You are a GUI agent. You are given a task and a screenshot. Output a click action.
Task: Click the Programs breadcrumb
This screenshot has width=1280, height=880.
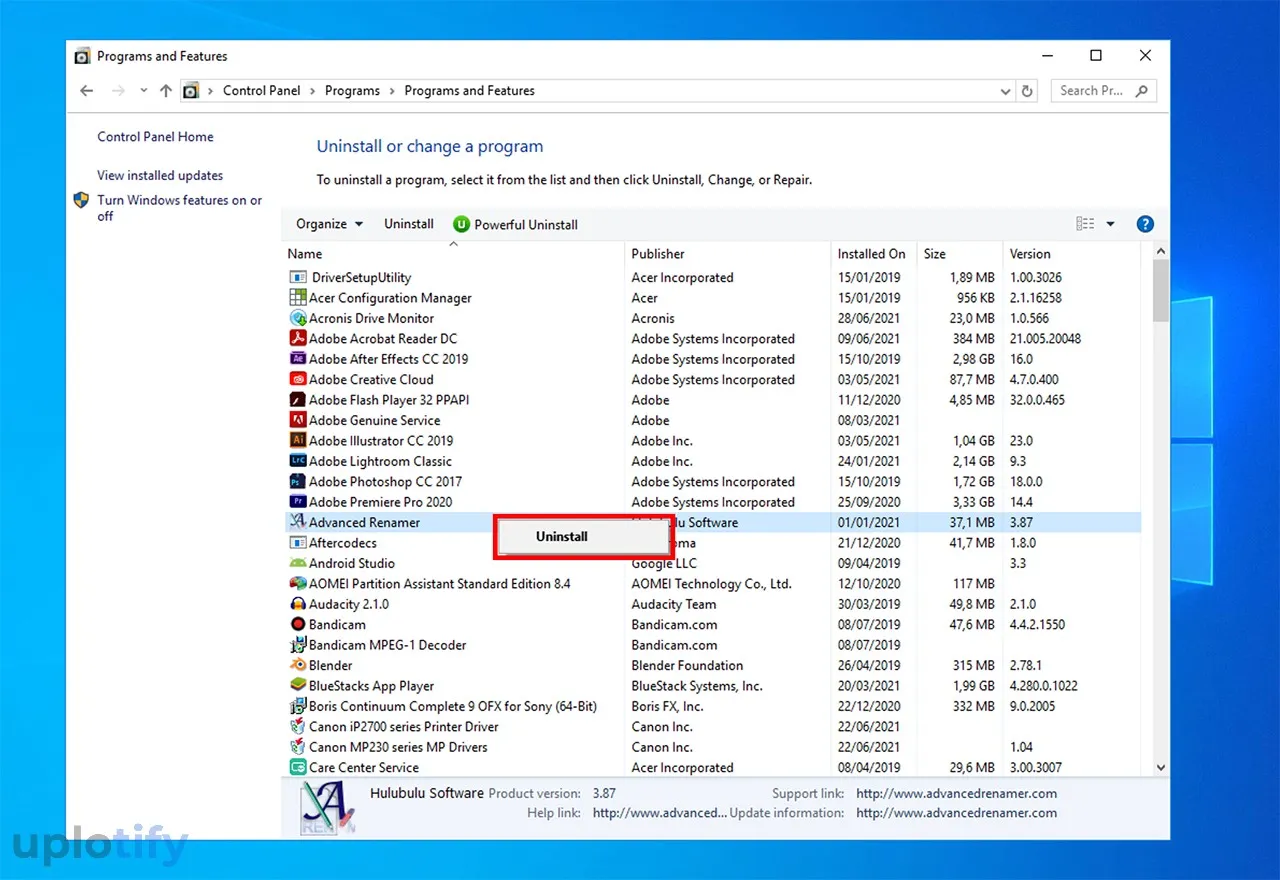pos(352,90)
